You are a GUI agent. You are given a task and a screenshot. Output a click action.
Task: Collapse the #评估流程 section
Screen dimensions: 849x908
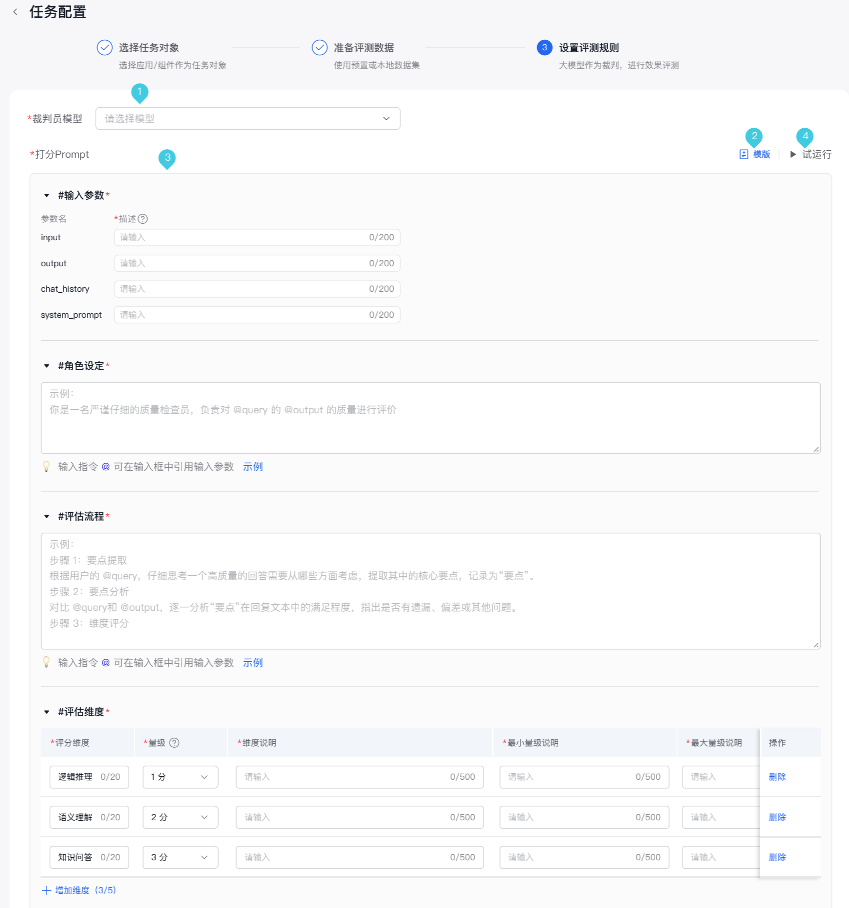46,517
